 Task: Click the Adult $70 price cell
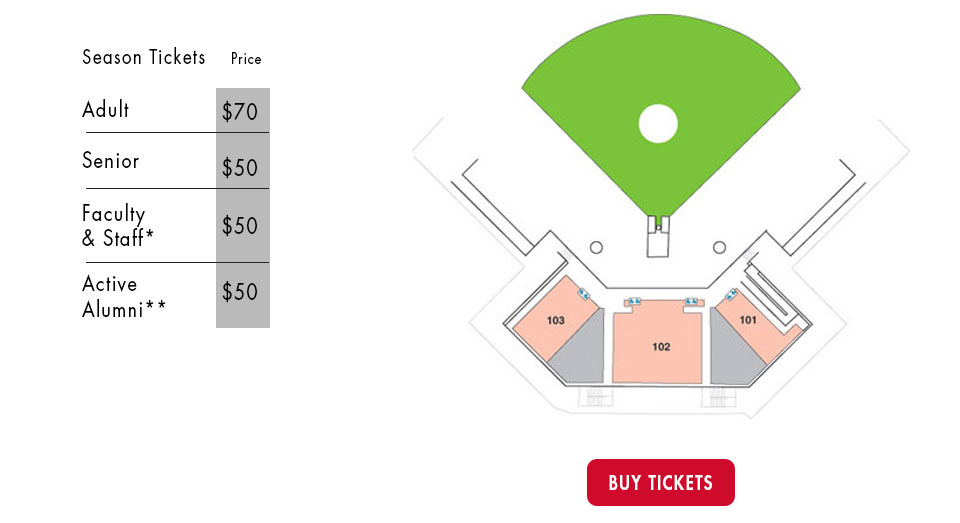tap(242, 110)
